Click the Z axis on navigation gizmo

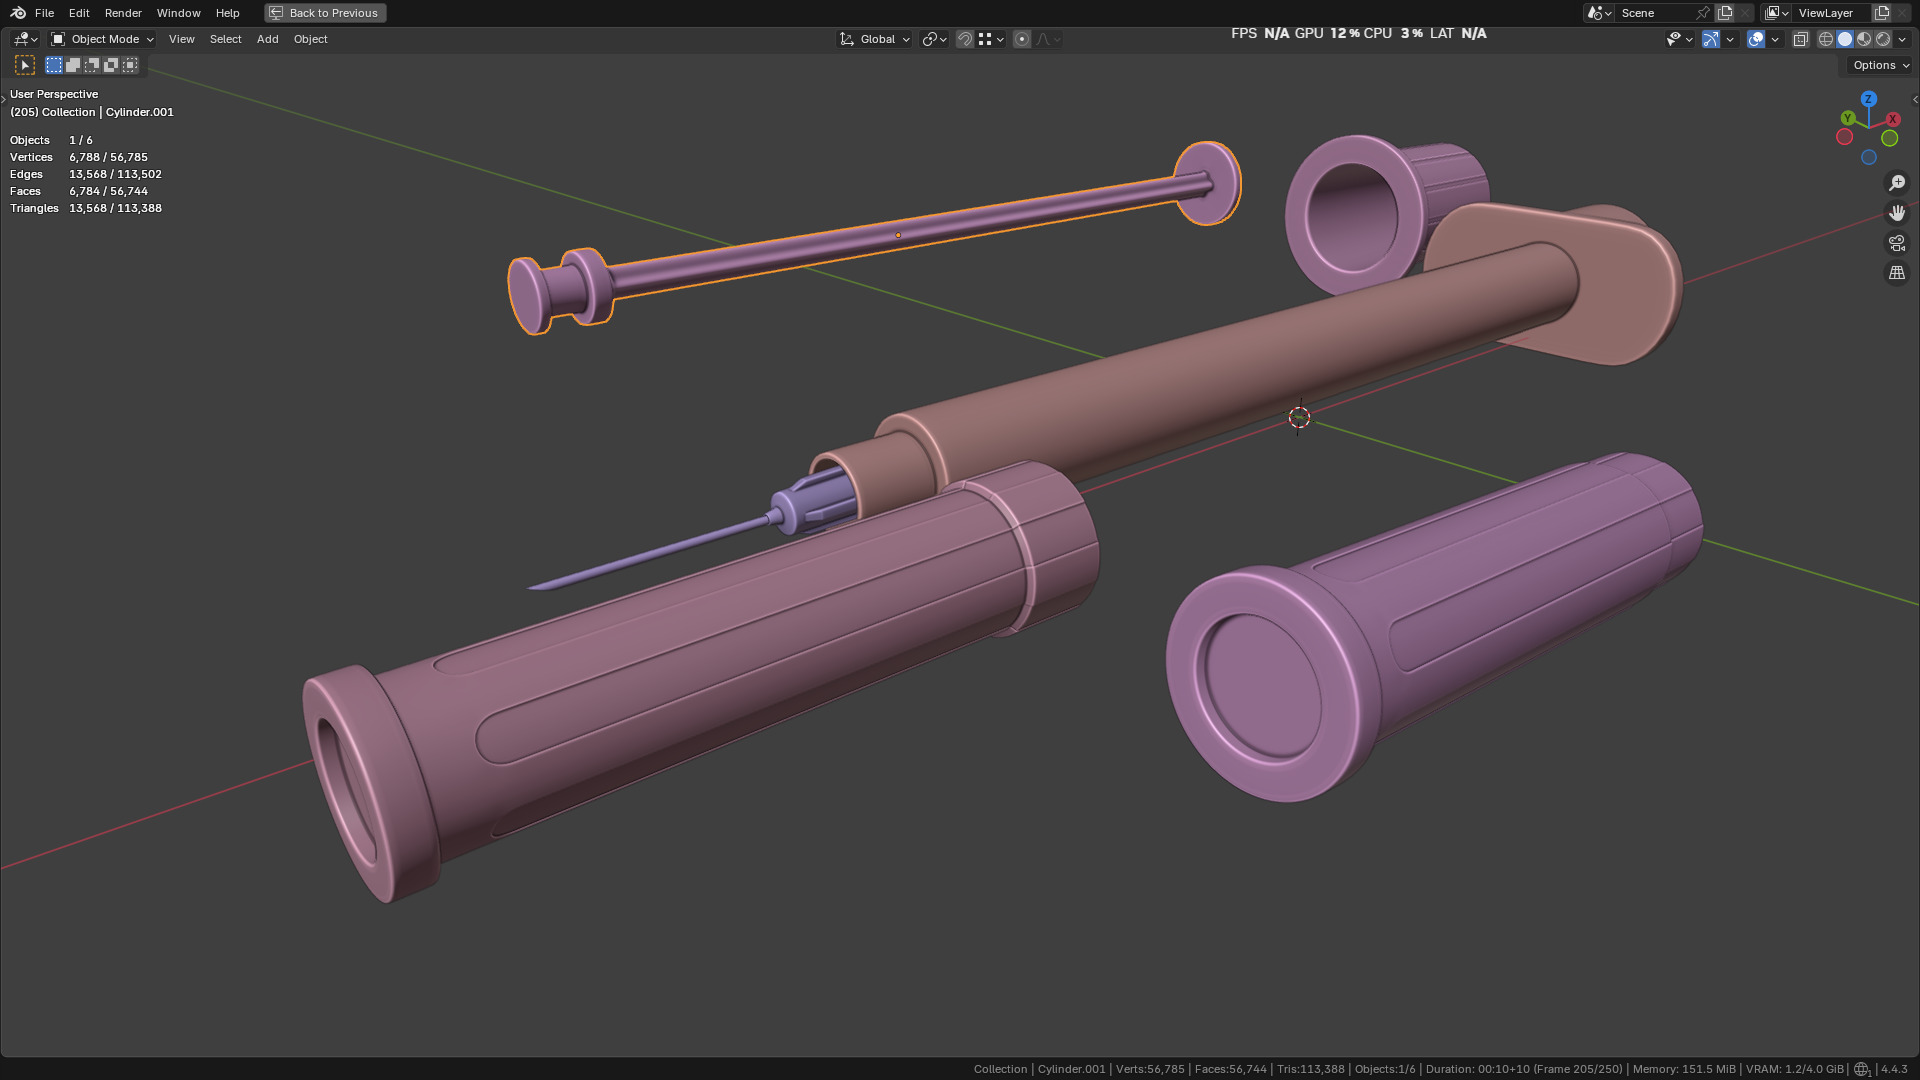click(1868, 99)
